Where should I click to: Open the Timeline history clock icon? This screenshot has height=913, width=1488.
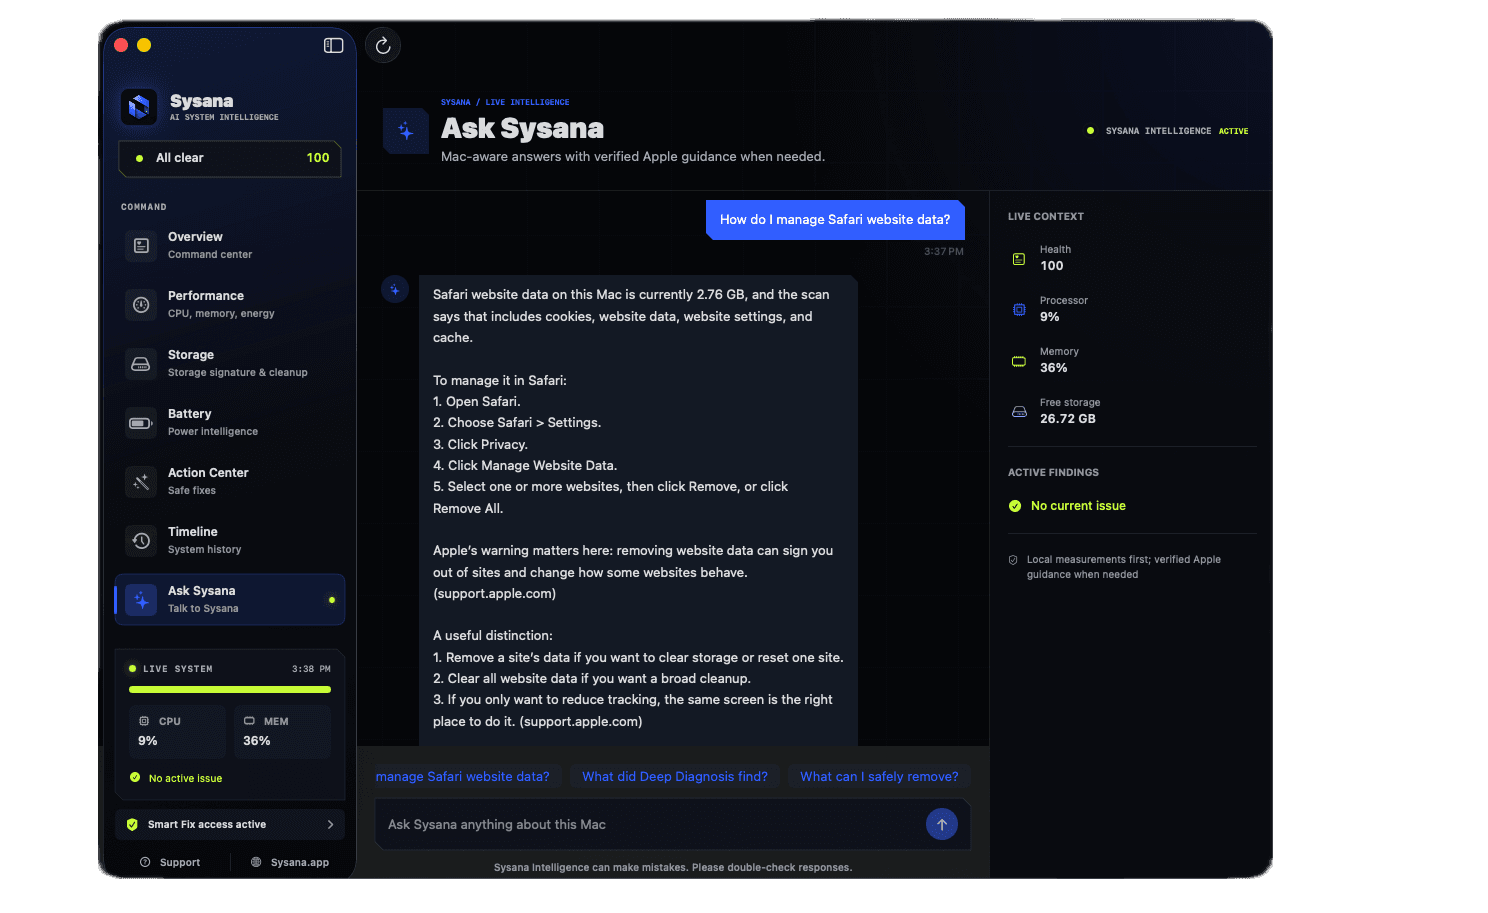tap(141, 540)
